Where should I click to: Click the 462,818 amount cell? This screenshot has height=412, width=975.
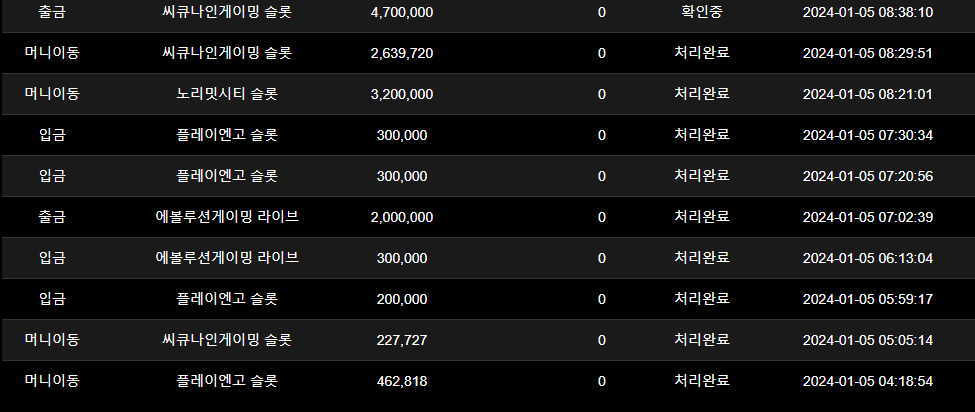[x=402, y=382]
